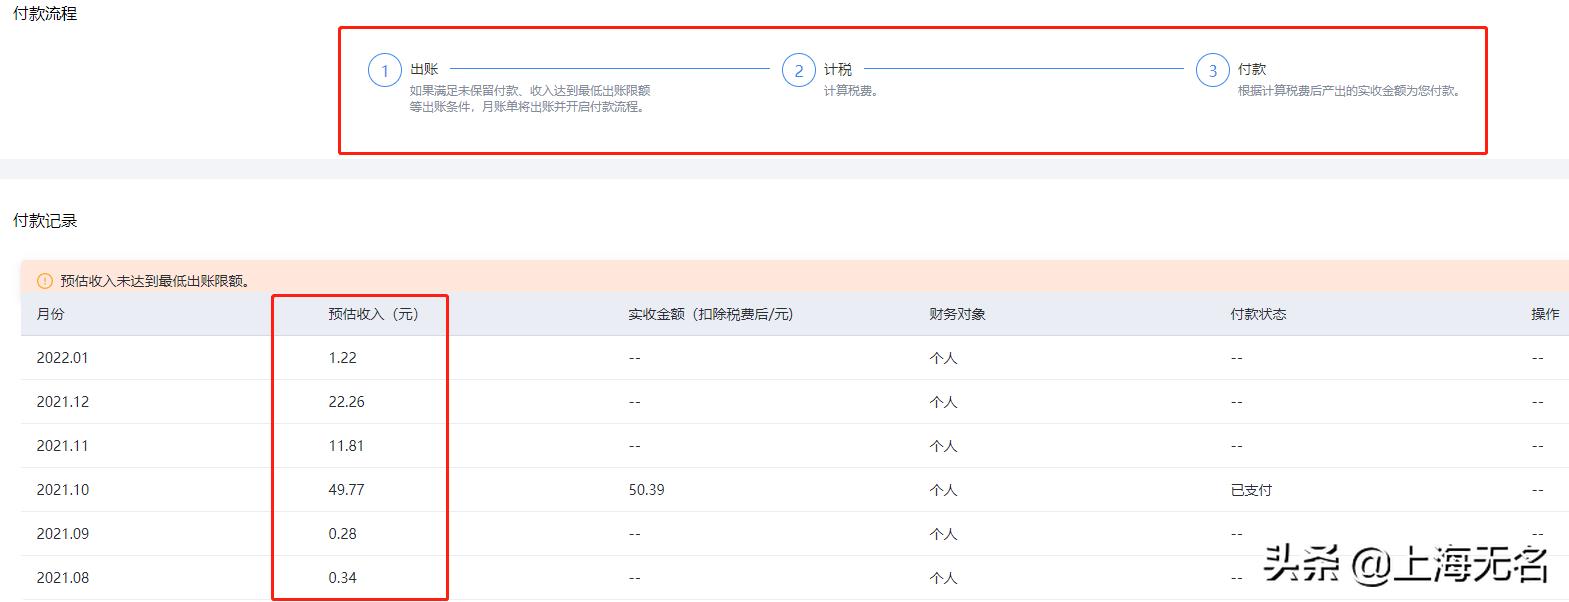Click the 付款流程 section heading
The width and height of the screenshot is (1569, 602).
click(45, 14)
